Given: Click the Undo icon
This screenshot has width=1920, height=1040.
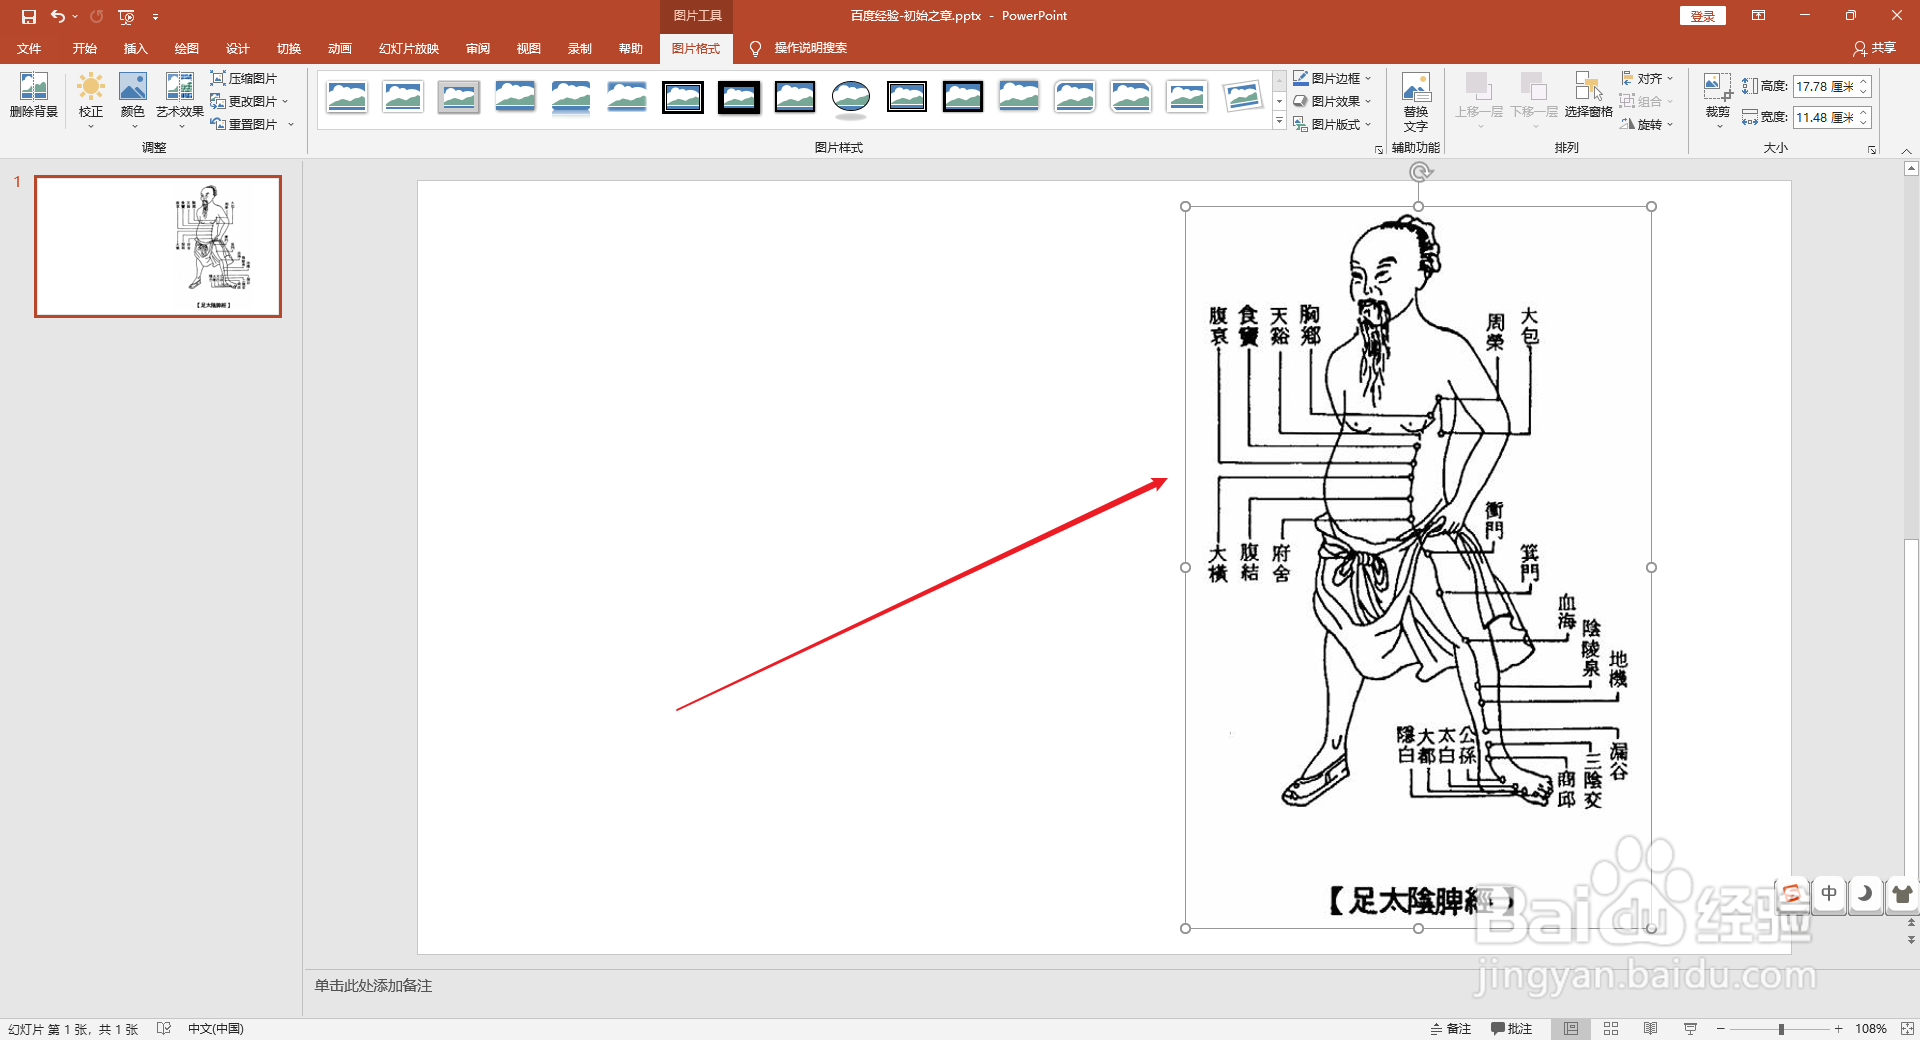Looking at the screenshot, I should (58, 16).
